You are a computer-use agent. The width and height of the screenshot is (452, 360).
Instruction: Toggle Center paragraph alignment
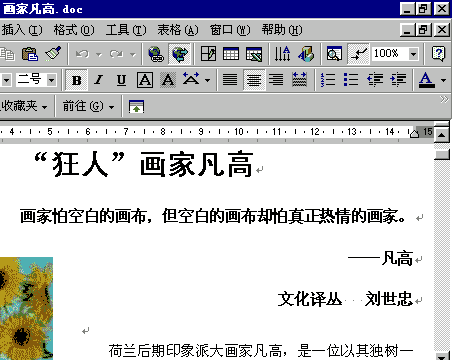point(254,80)
